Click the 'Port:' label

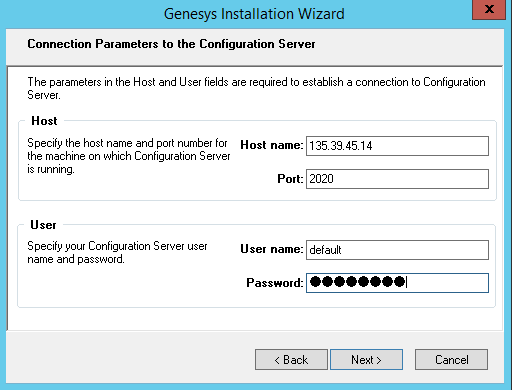point(290,179)
